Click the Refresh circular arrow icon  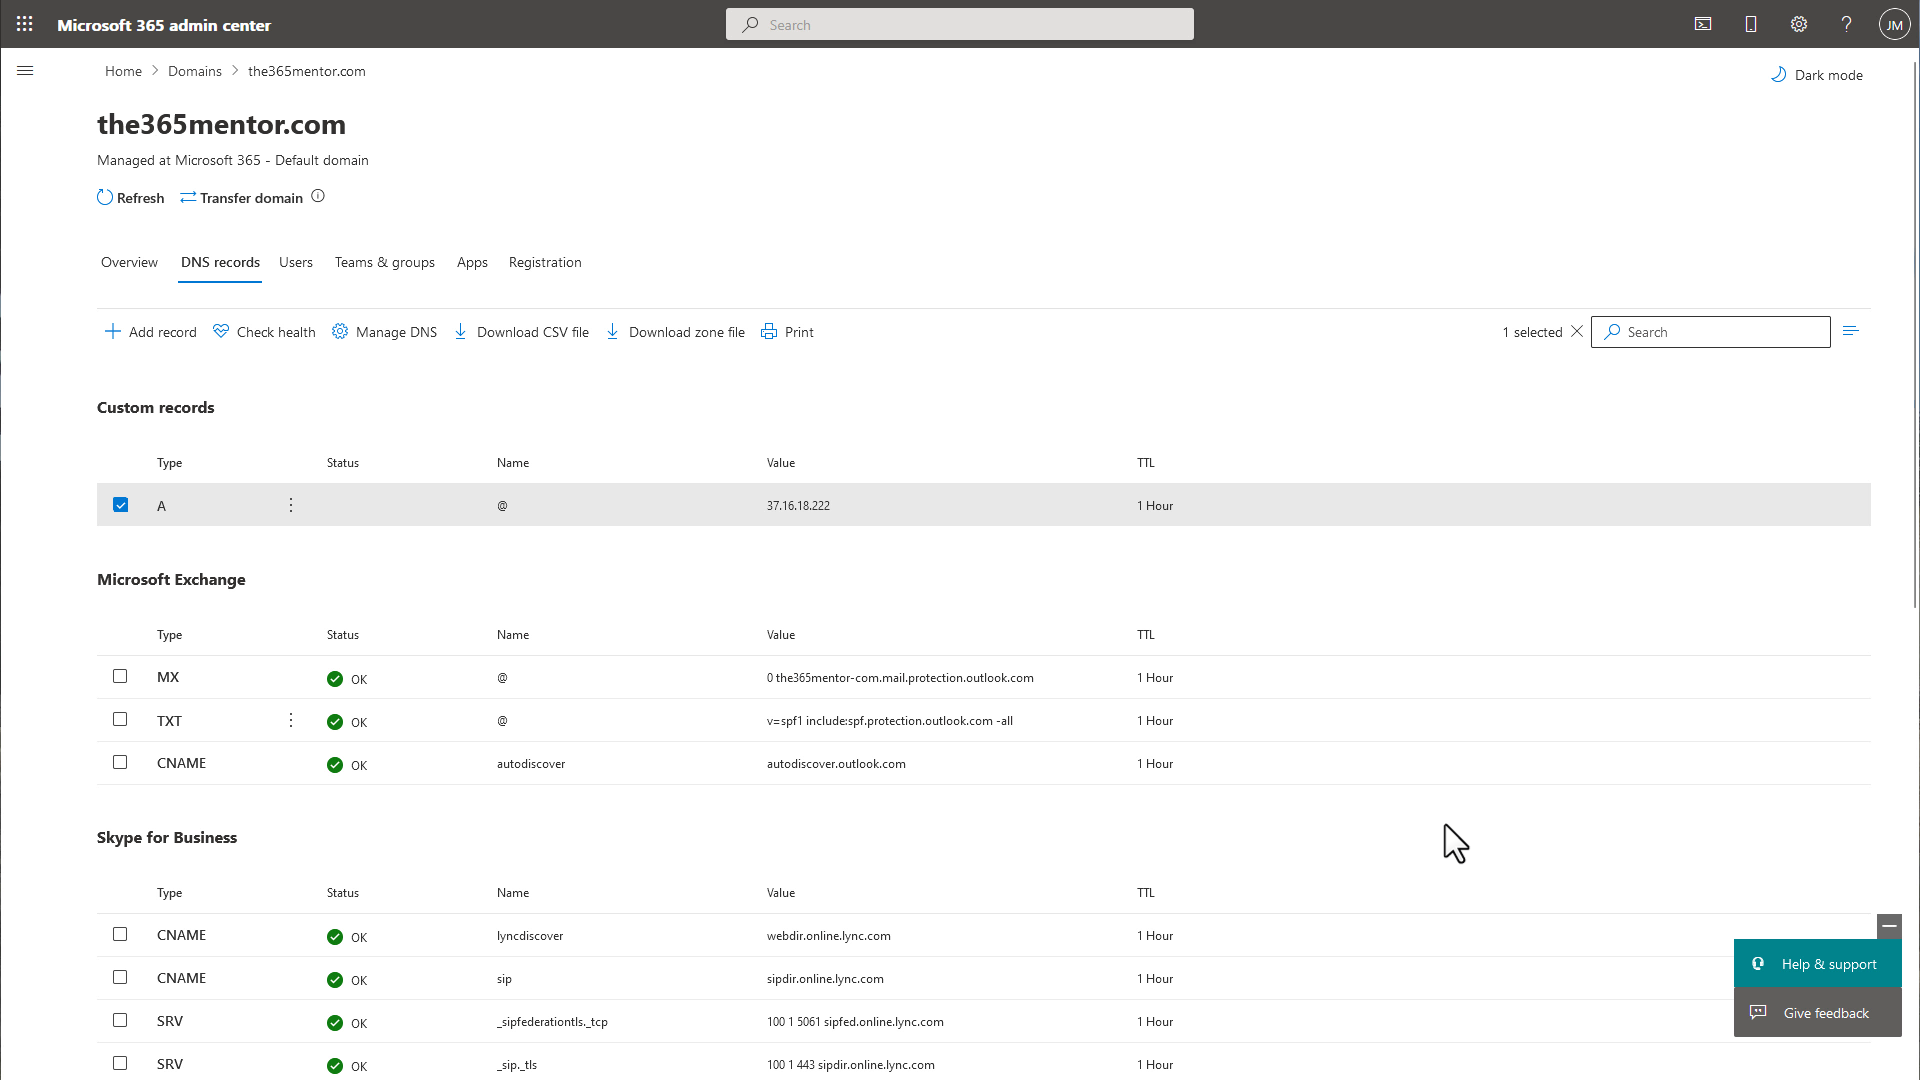(x=105, y=197)
